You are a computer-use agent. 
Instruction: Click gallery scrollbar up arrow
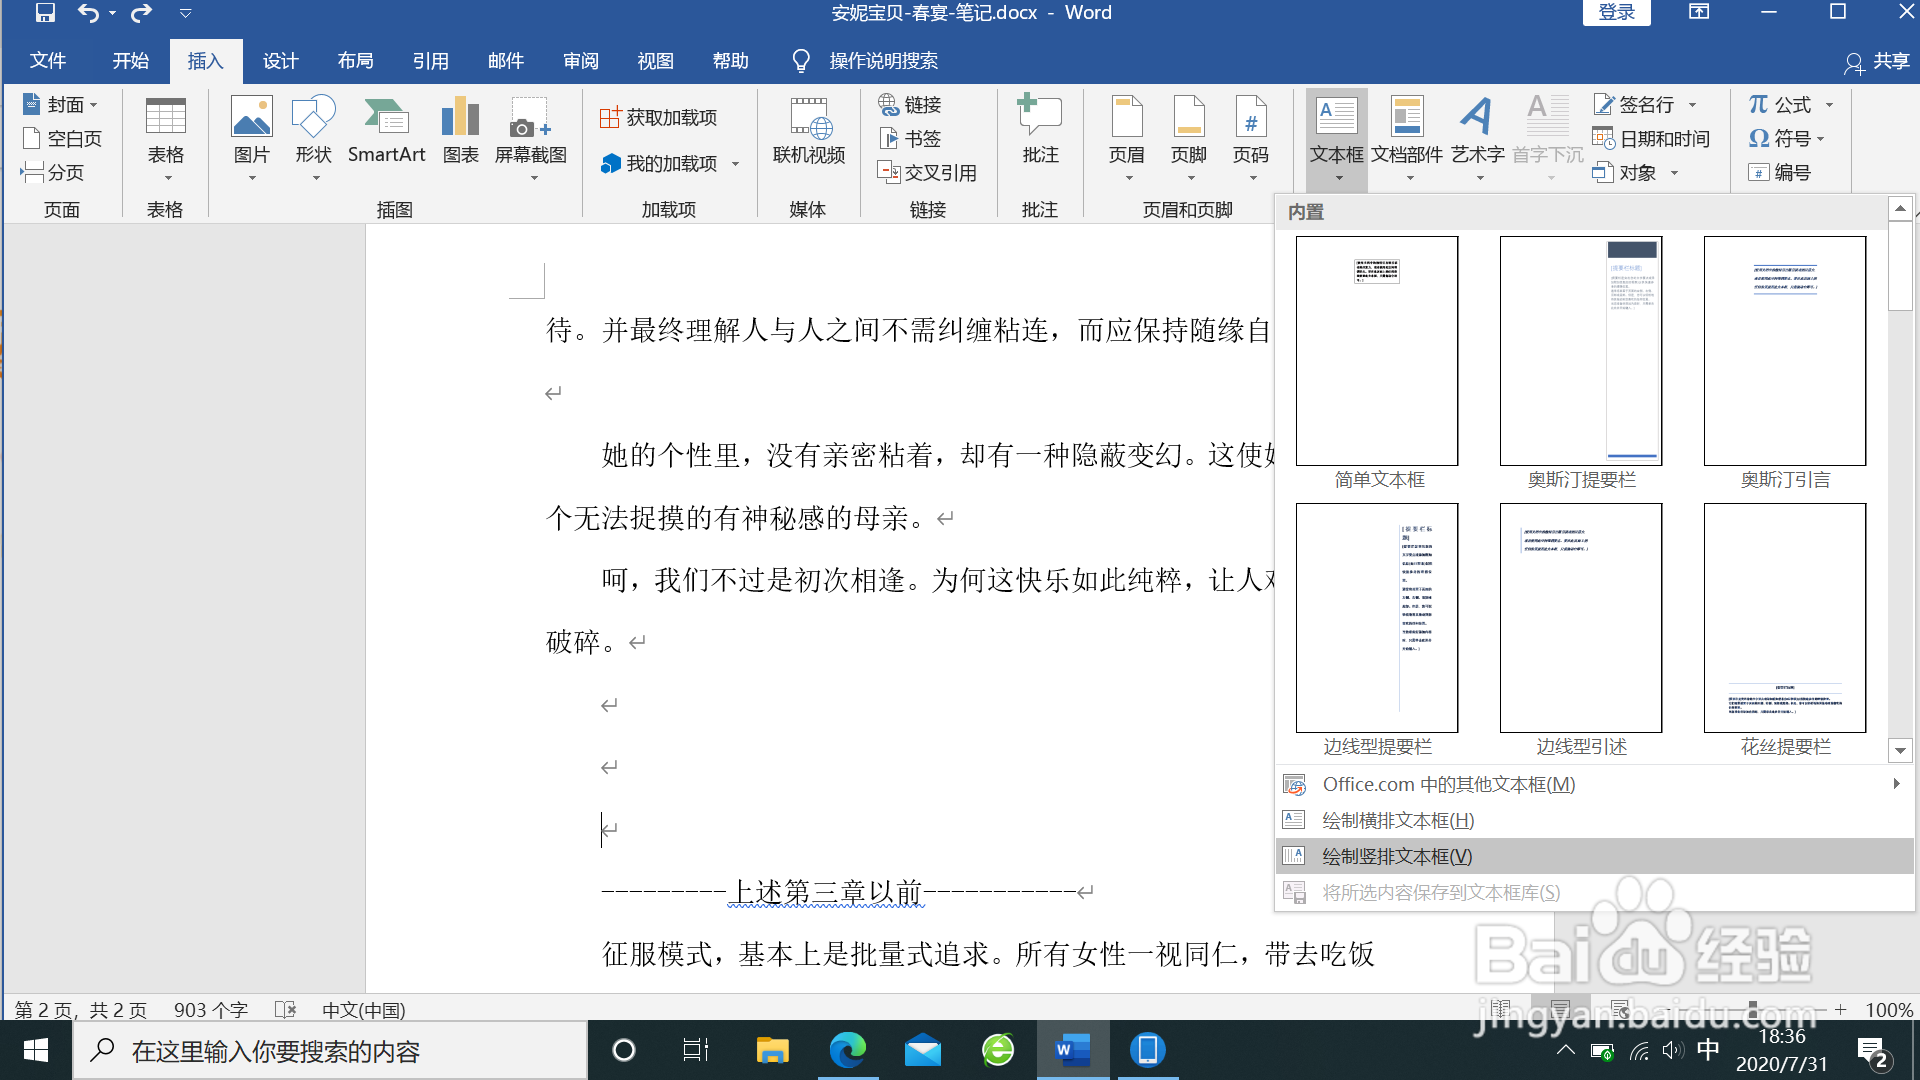coord(1900,208)
